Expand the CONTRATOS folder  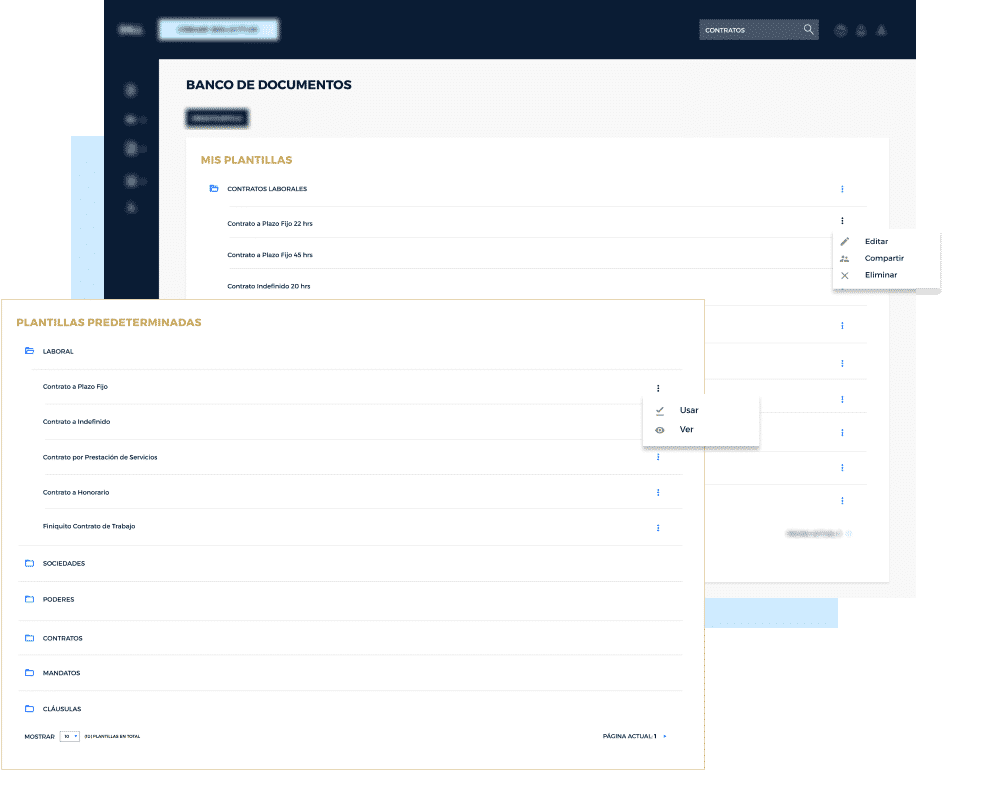[29, 638]
